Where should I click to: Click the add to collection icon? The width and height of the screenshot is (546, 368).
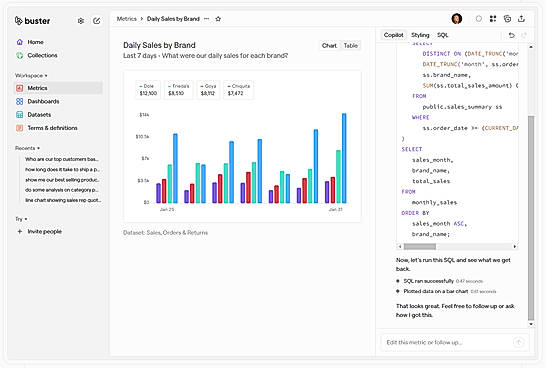(x=507, y=19)
